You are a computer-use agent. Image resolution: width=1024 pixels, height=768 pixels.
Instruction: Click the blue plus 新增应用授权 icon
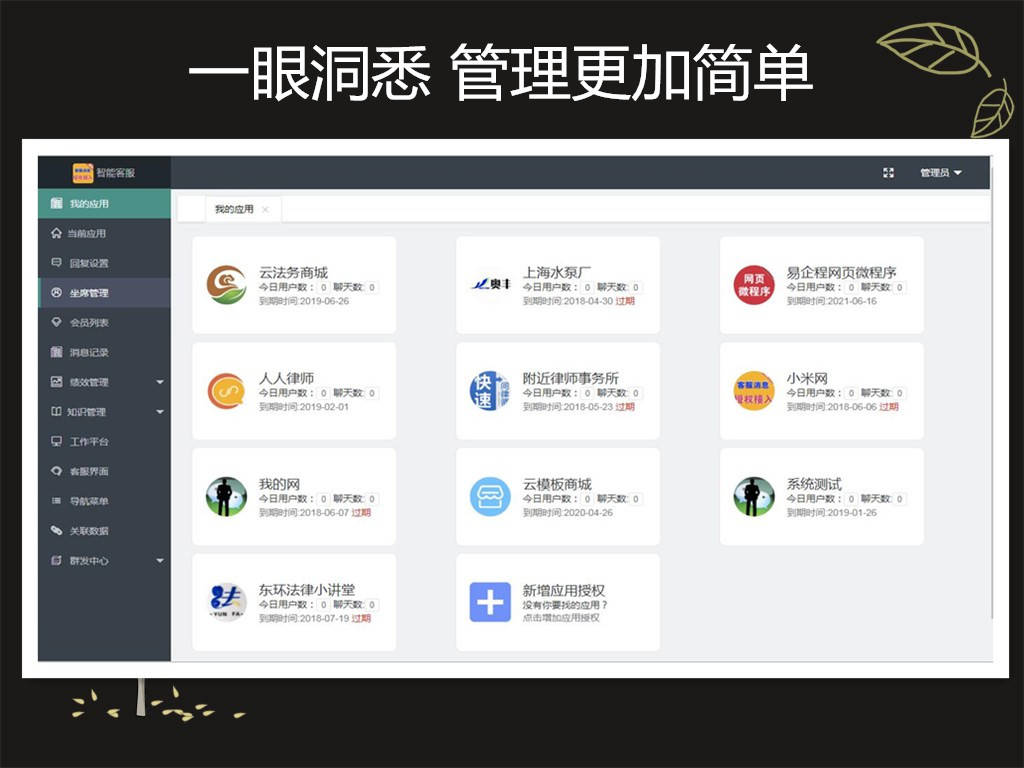[490, 602]
